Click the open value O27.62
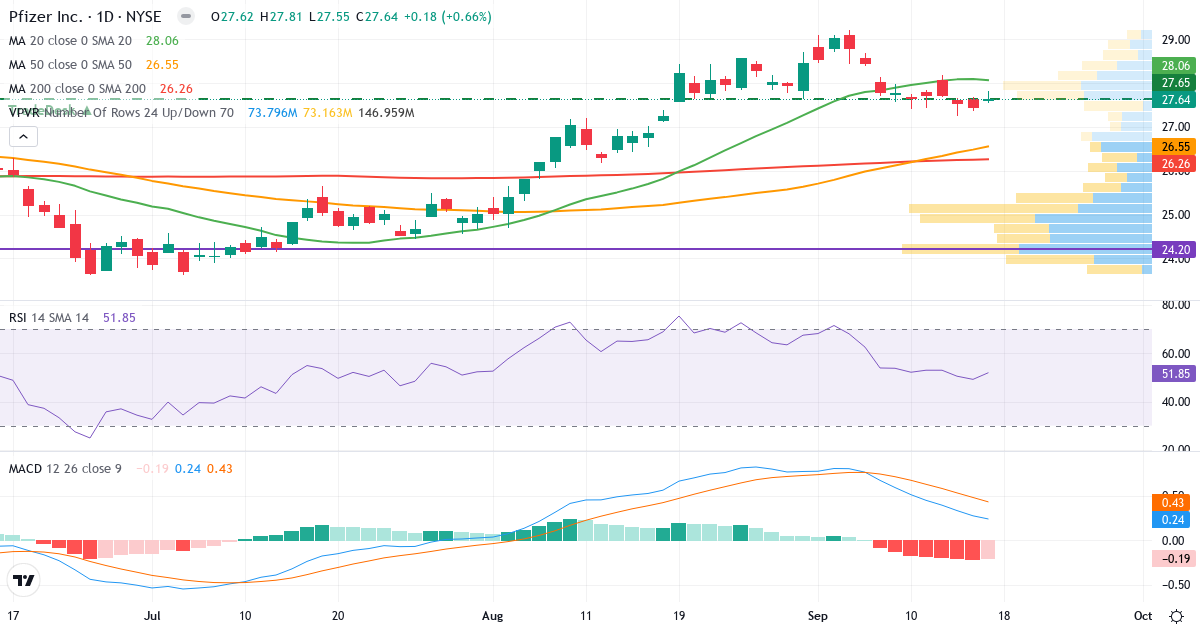Screen dimensions: 1200x630 click(x=233, y=17)
